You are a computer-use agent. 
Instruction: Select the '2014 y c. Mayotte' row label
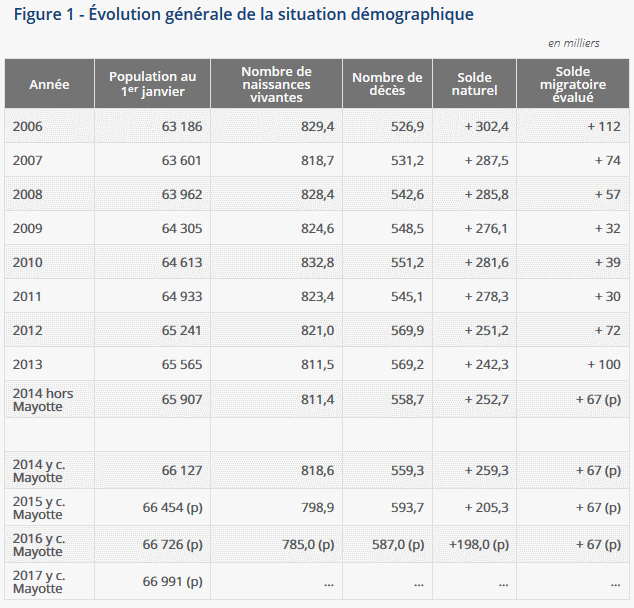click(39, 471)
